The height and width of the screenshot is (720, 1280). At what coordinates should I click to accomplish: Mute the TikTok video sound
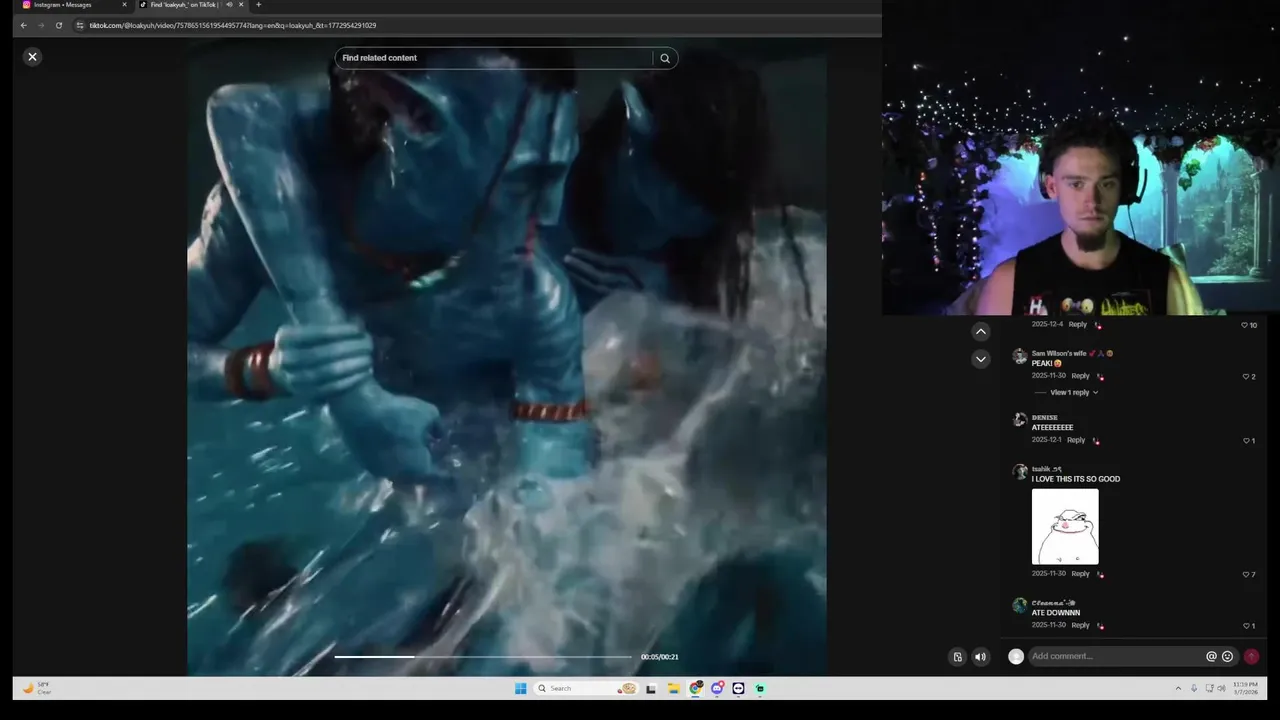click(x=980, y=657)
